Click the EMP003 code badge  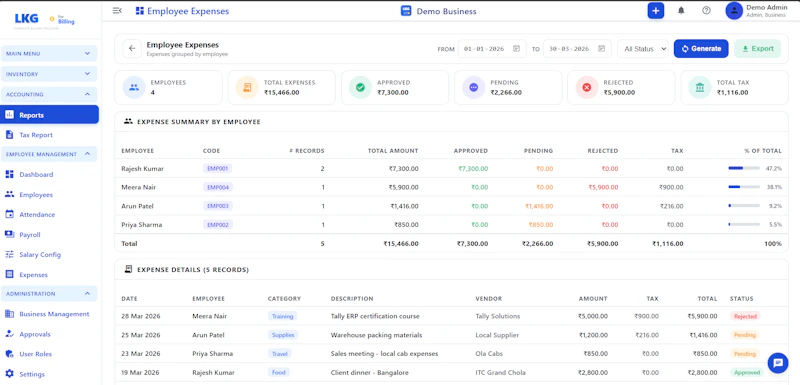click(218, 206)
